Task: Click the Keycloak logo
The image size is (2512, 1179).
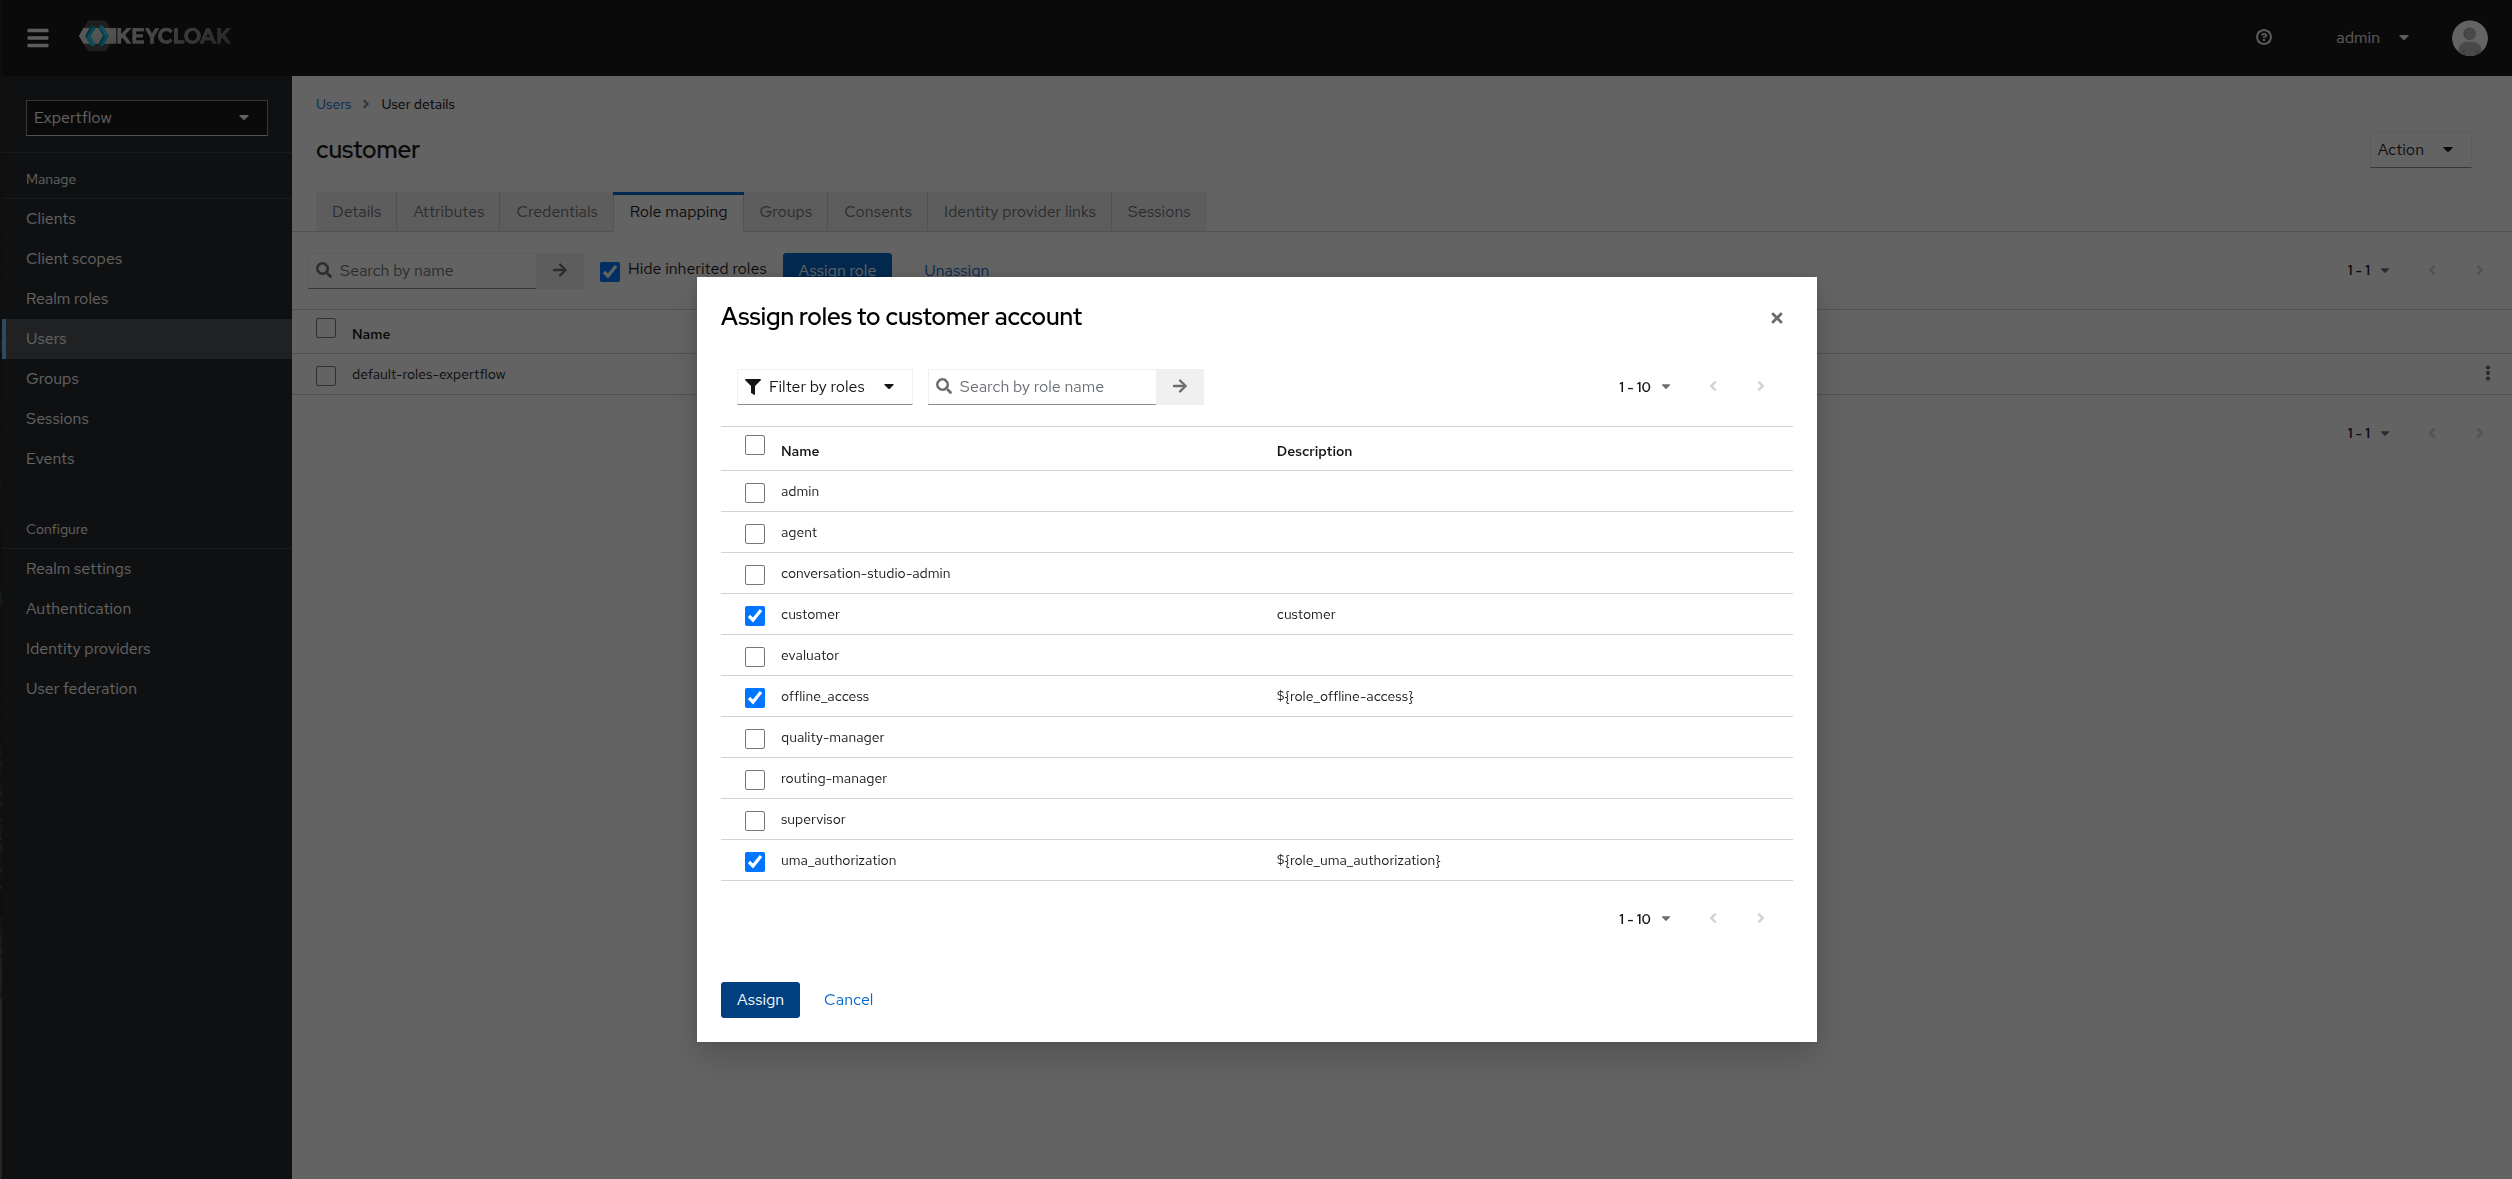Action: click(x=156, y=37)
